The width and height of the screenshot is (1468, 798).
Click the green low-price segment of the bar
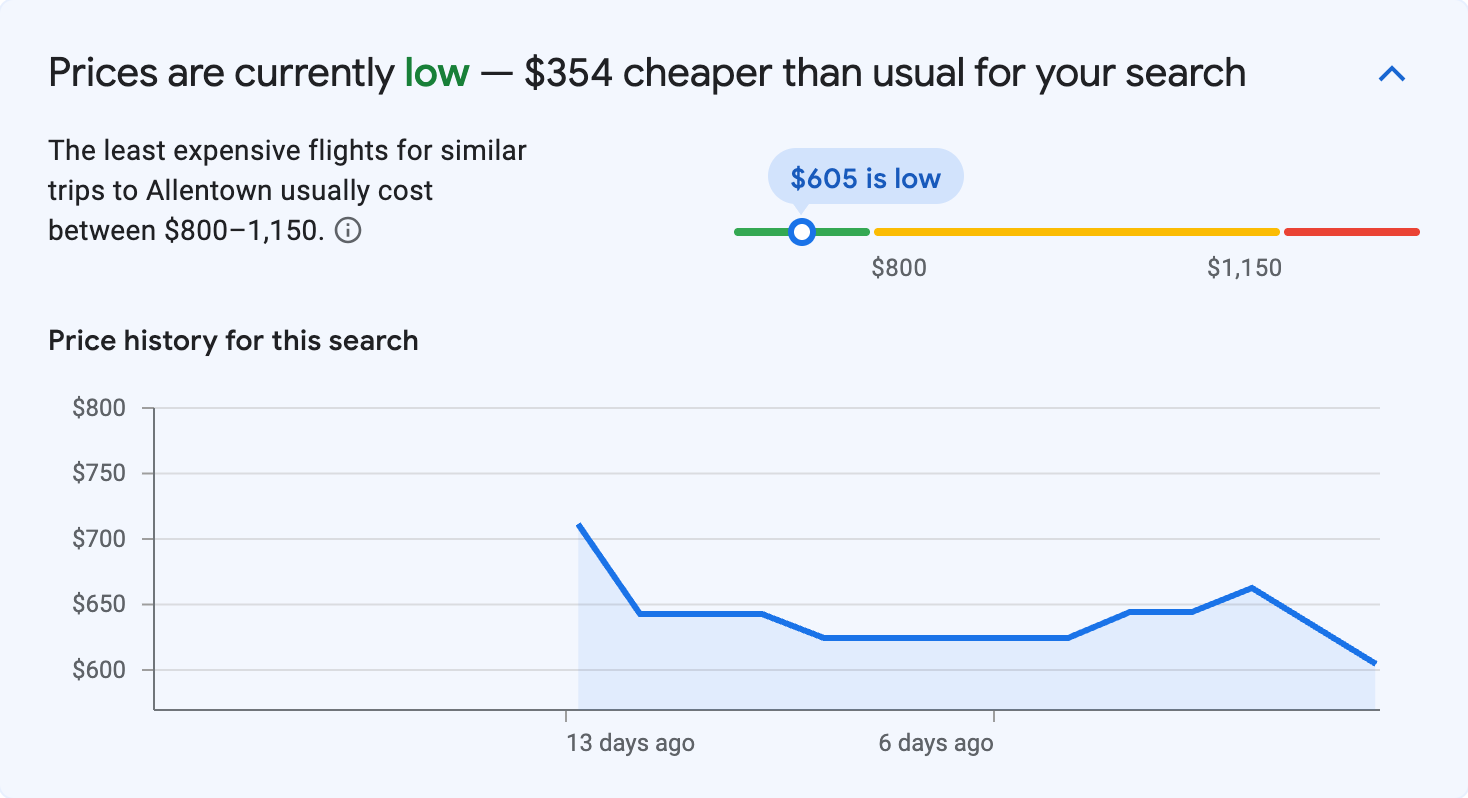click(x=760, y=231)
